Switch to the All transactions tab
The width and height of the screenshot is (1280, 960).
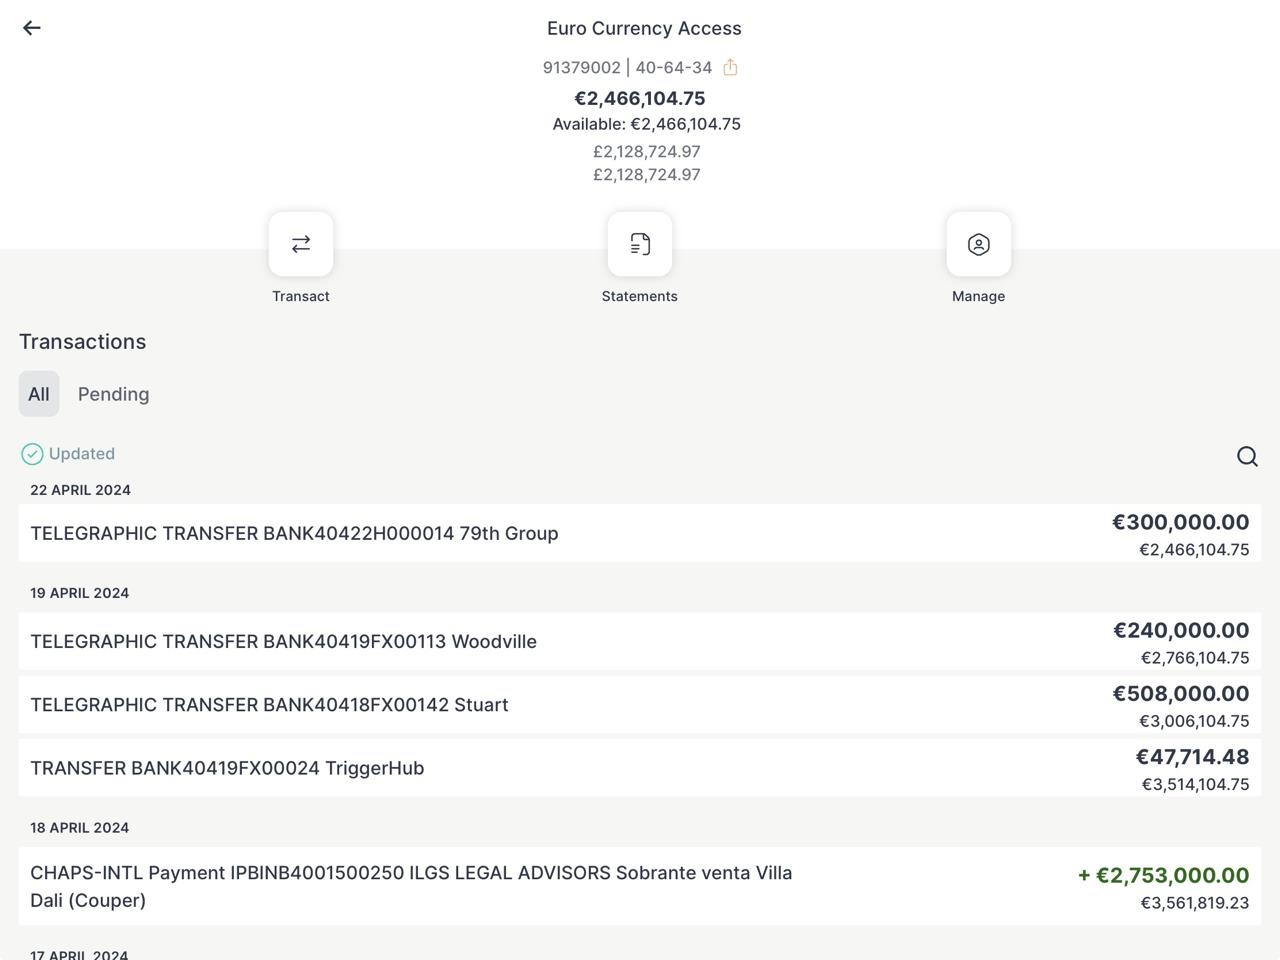(x=39, y=394)
